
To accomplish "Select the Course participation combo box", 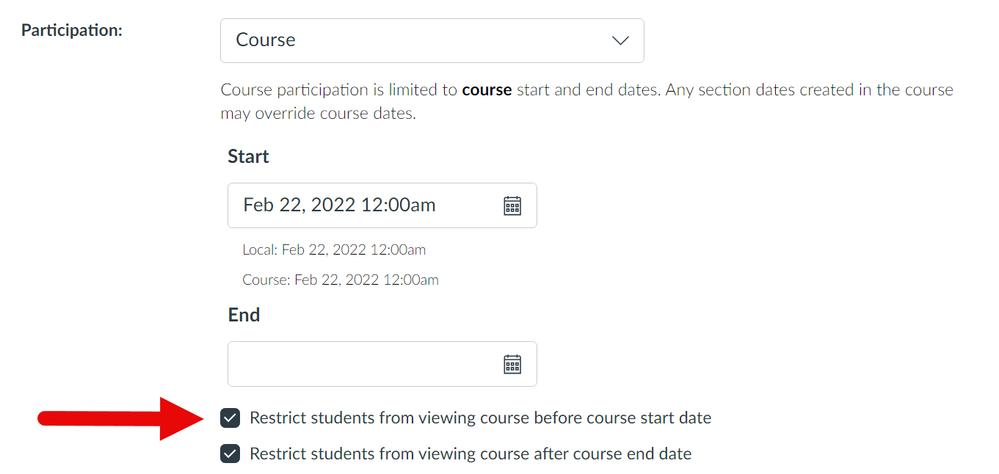I will (431, 41).
